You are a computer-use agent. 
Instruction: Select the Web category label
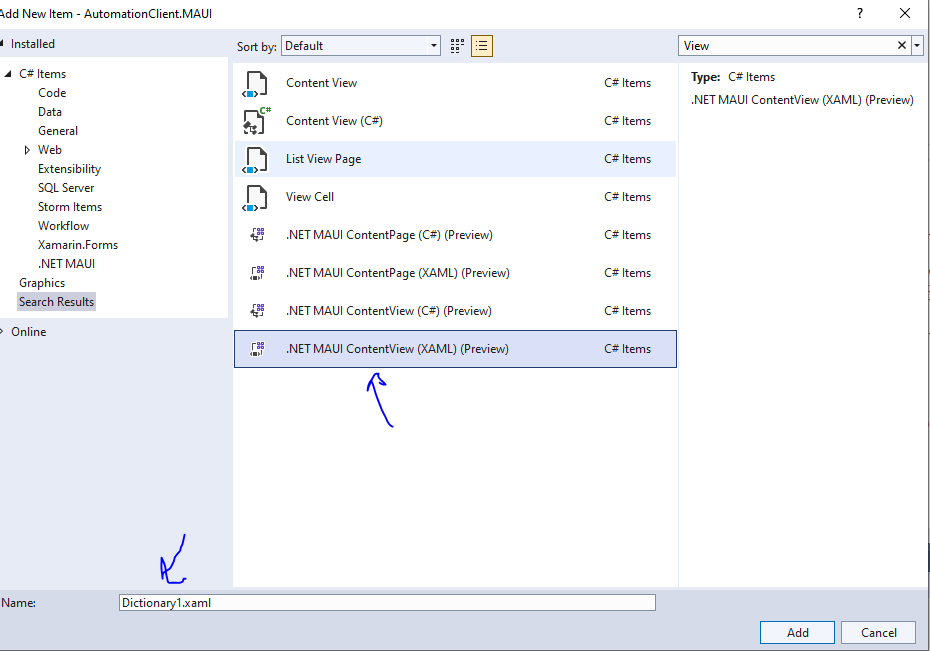pyautogui.click(x=50, y=150)
